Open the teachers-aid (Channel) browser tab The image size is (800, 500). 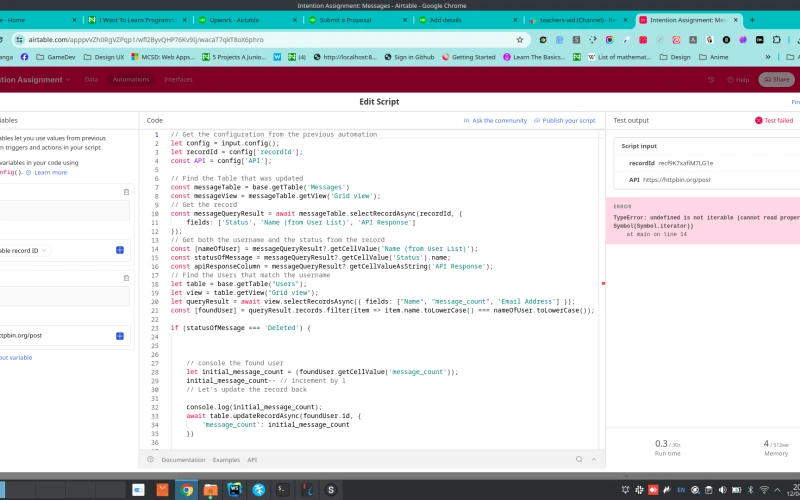pos(577,20)
